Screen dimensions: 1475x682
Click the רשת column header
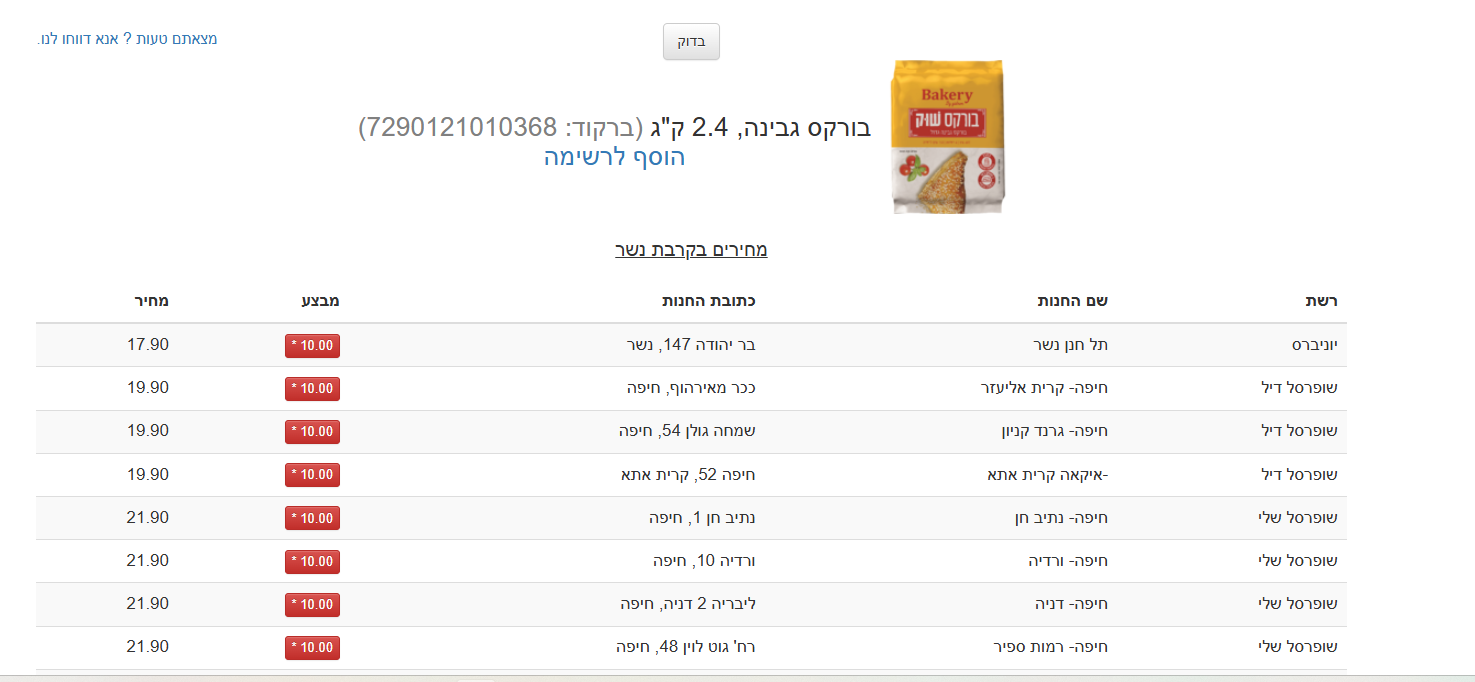(x=1325, y=299)
